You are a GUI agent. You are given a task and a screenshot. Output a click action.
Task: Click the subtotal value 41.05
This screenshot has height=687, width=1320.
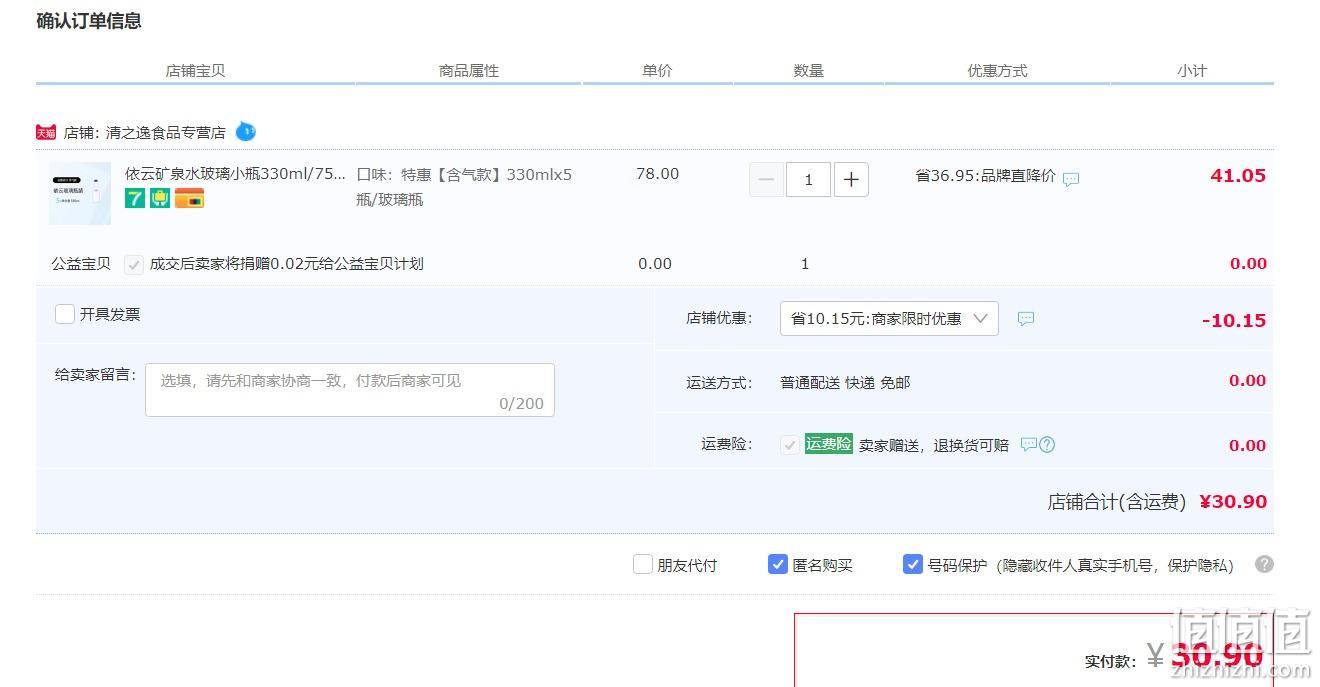1238,176
